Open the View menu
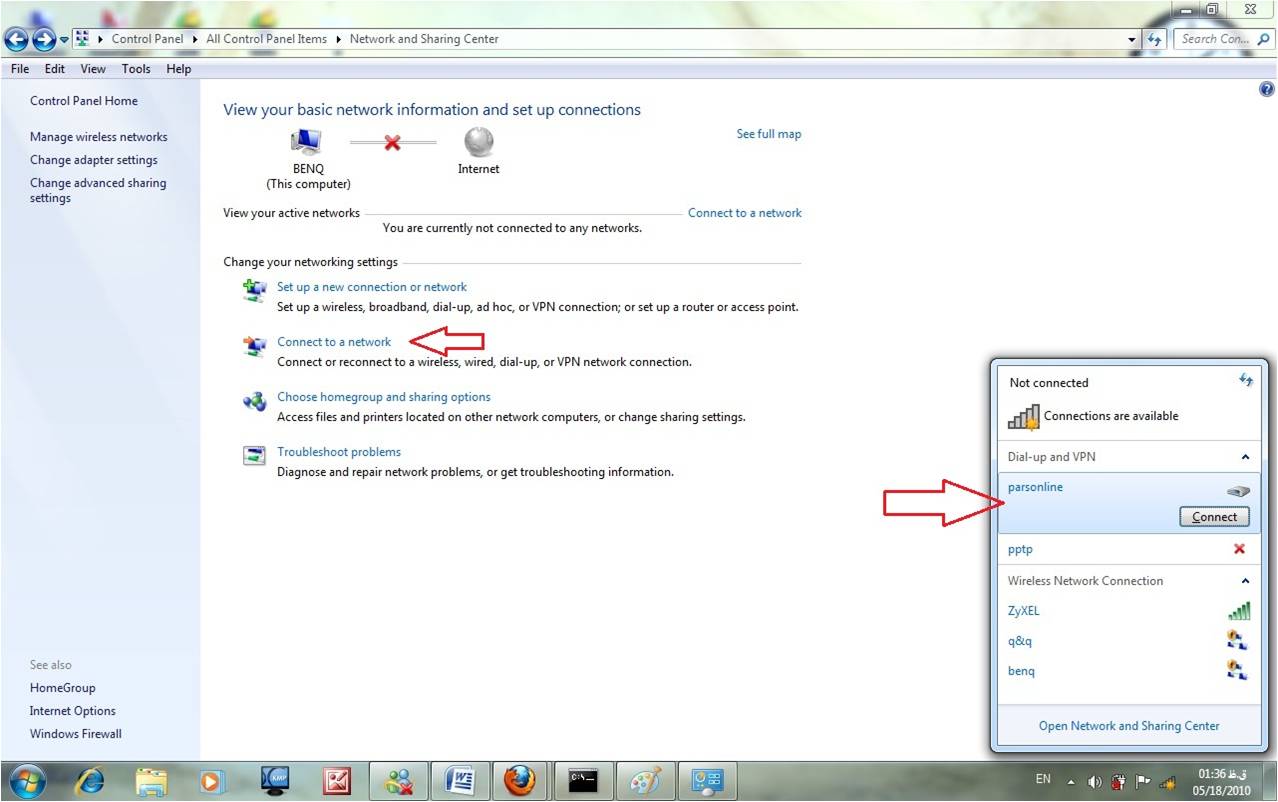 93,69
